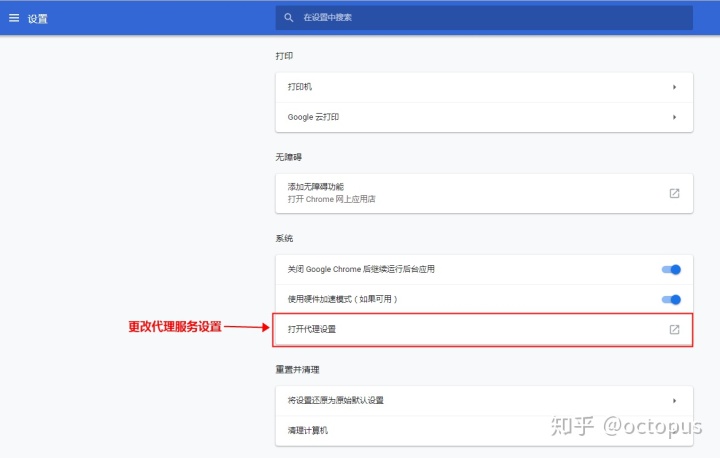
Task: Open 清理计算机 cleanup row
Action: pos(484,430)
